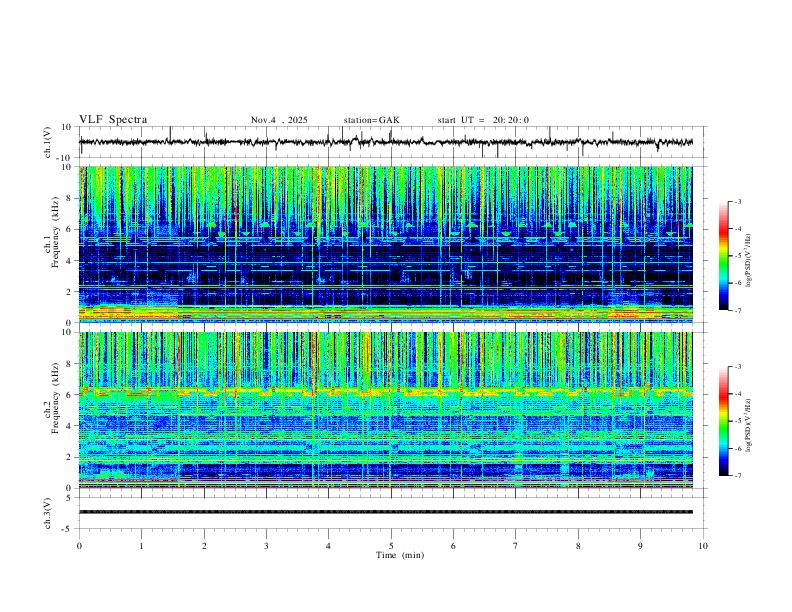The width and height of the screenshot is (792, 612).
Task: Click the ch.2 "log(PSD)(V²/Hz)" colorbar label
Action: 749,425
